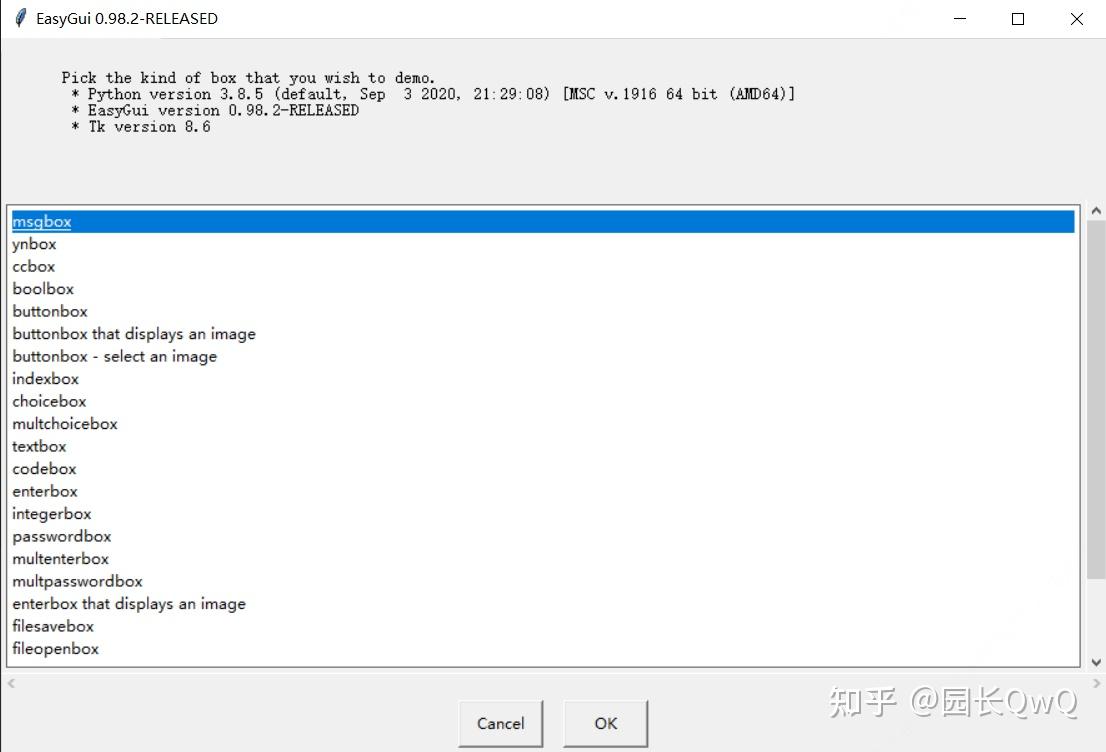Select the ynbox demo

click(x=33, y=243)
